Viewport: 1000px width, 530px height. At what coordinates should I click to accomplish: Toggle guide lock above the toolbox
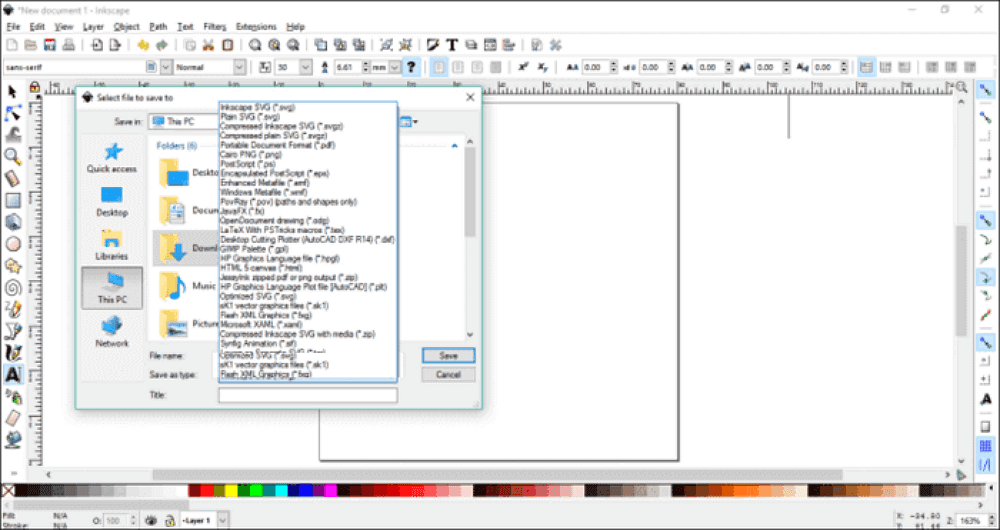34,87
